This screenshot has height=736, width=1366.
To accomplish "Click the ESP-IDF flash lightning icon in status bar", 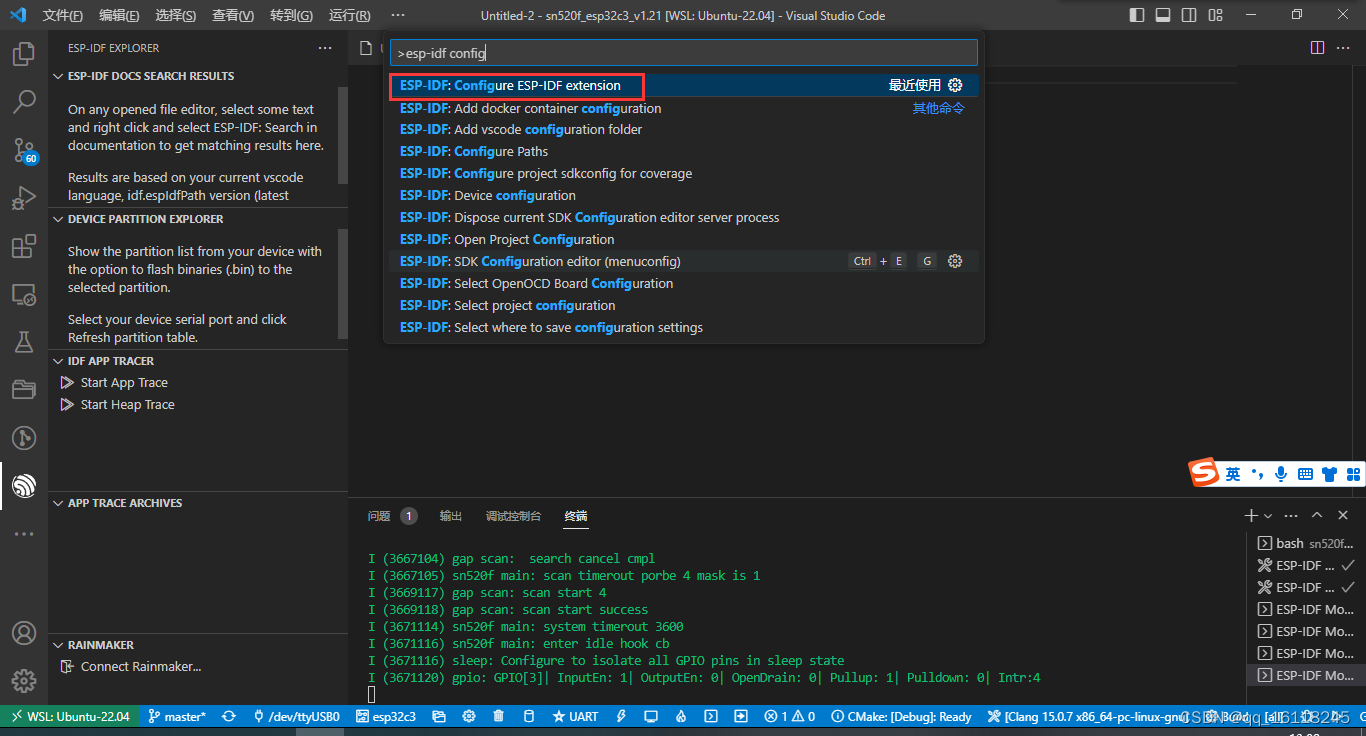I will 621,716.
